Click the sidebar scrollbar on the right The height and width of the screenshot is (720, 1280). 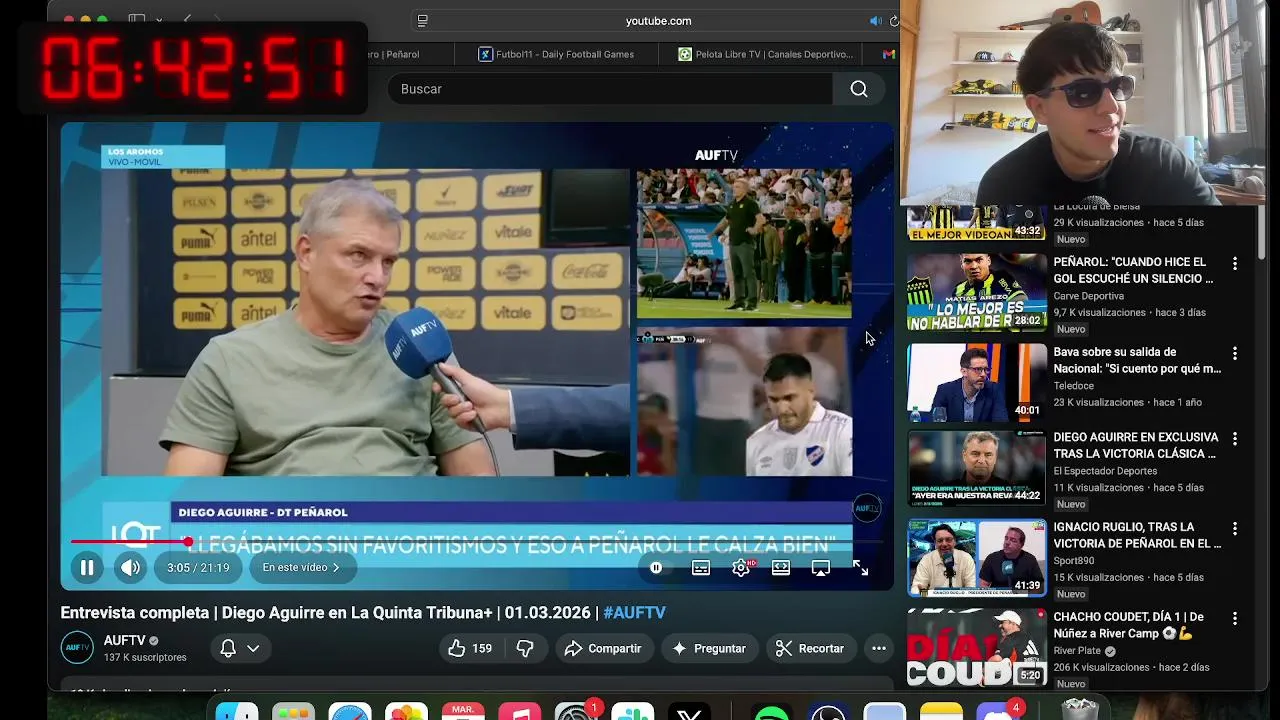[x=1262, y=232]
